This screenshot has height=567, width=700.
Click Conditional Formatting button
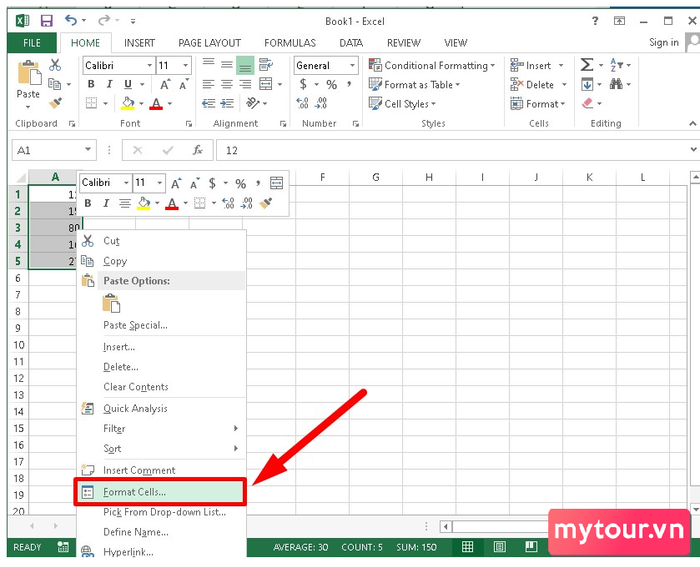click(432, 66)
